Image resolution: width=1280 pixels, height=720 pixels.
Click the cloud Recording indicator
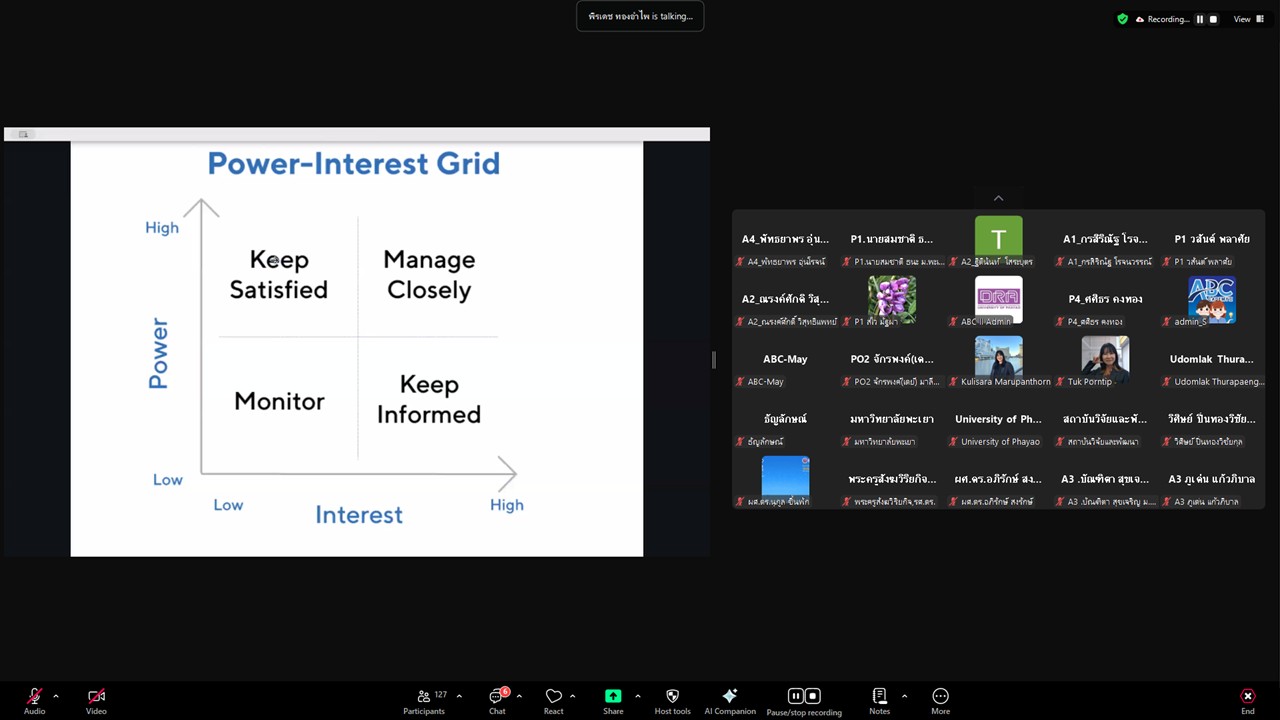coord(1161,19)
